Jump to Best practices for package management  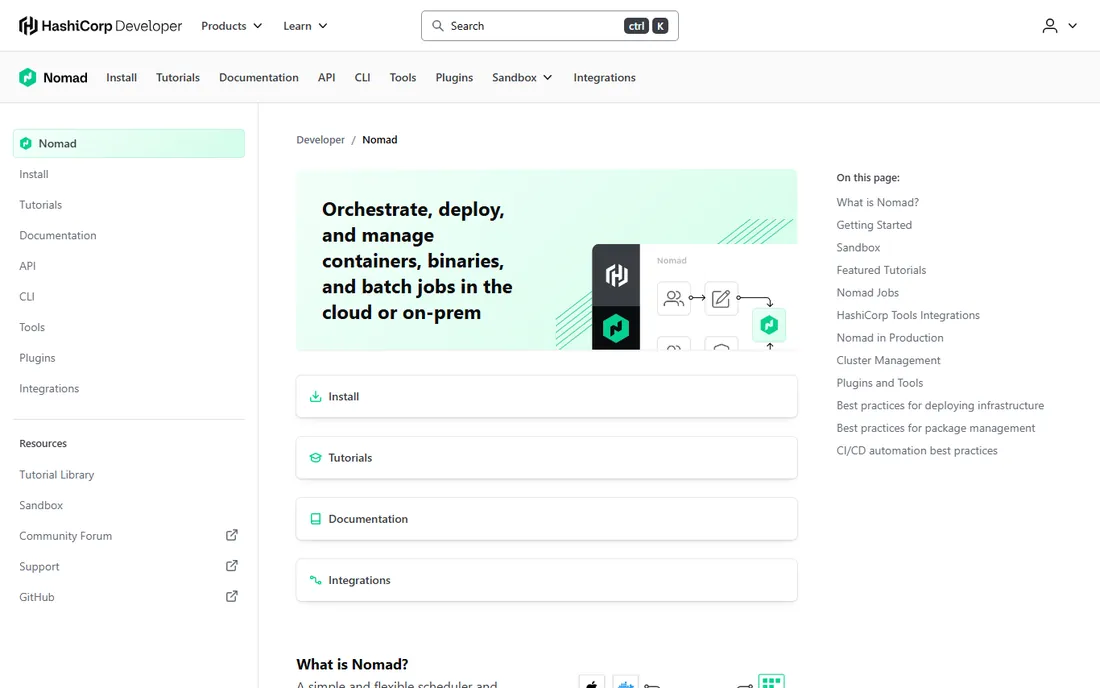point(936,428)
